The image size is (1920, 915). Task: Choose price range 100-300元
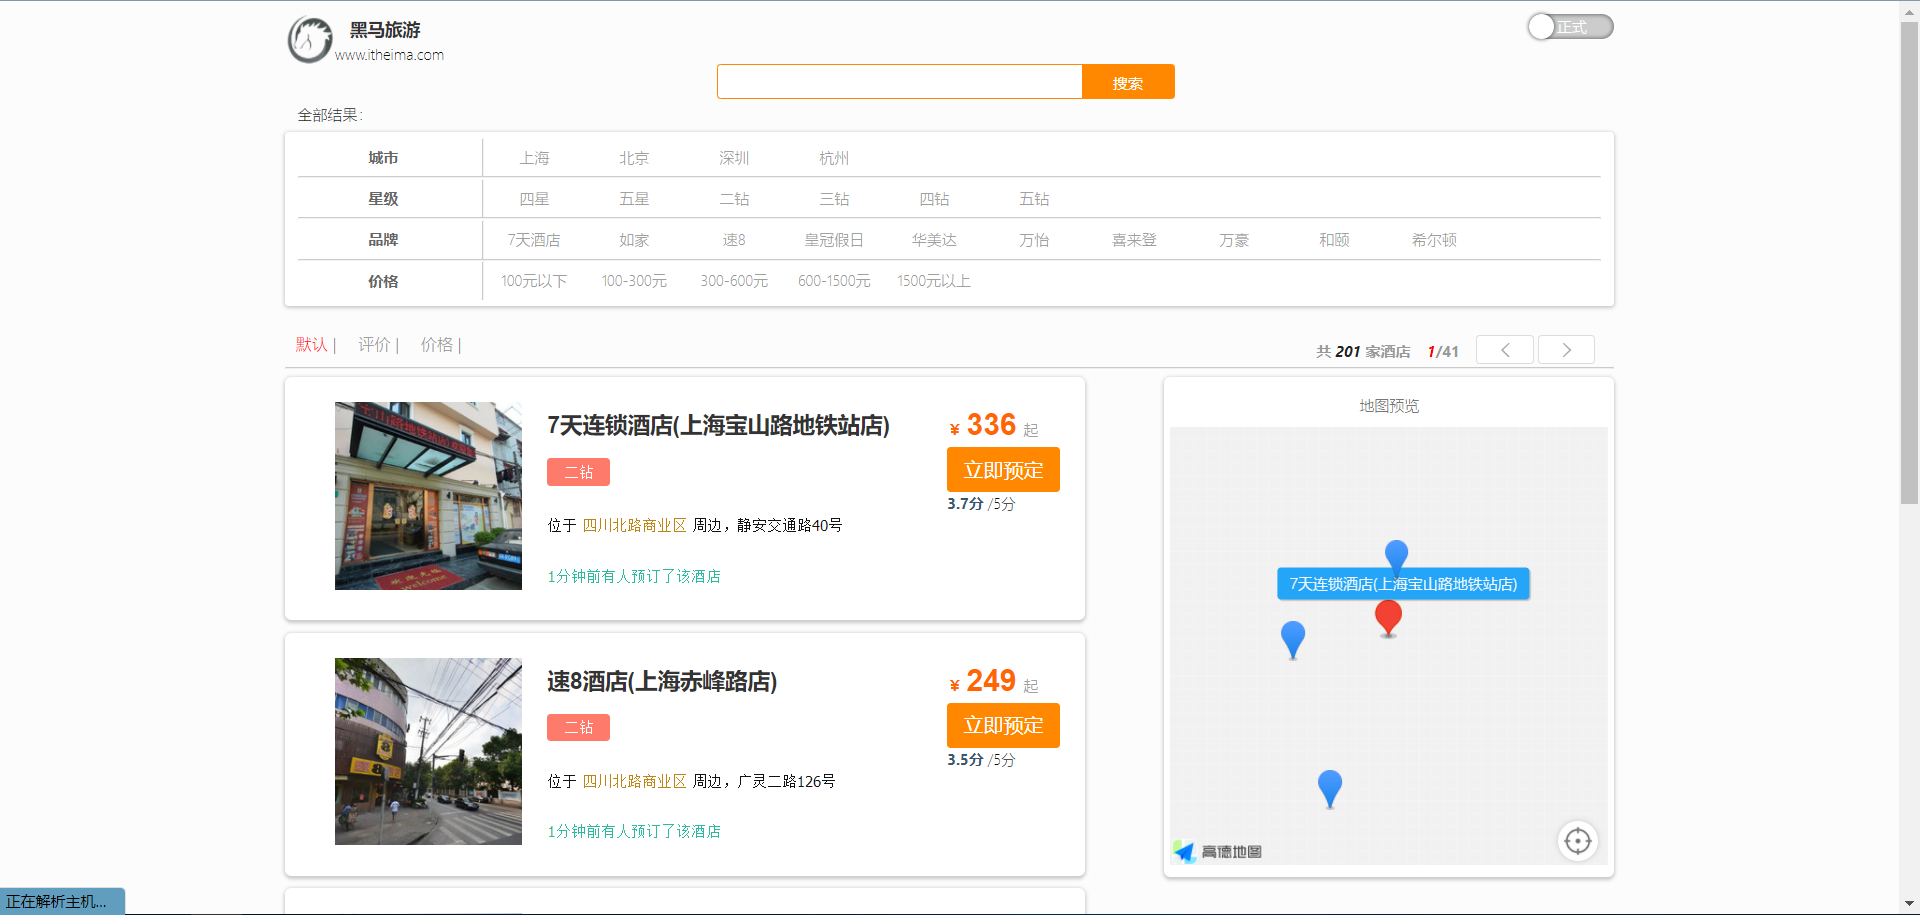coord(634,281)
